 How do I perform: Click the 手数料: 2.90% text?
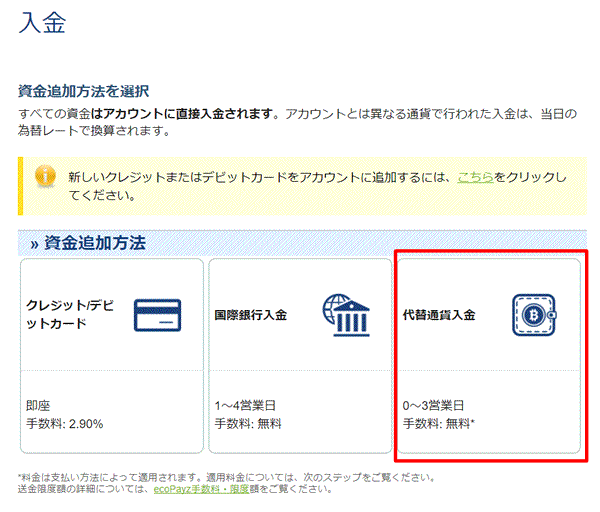click(x=65, y=424)
